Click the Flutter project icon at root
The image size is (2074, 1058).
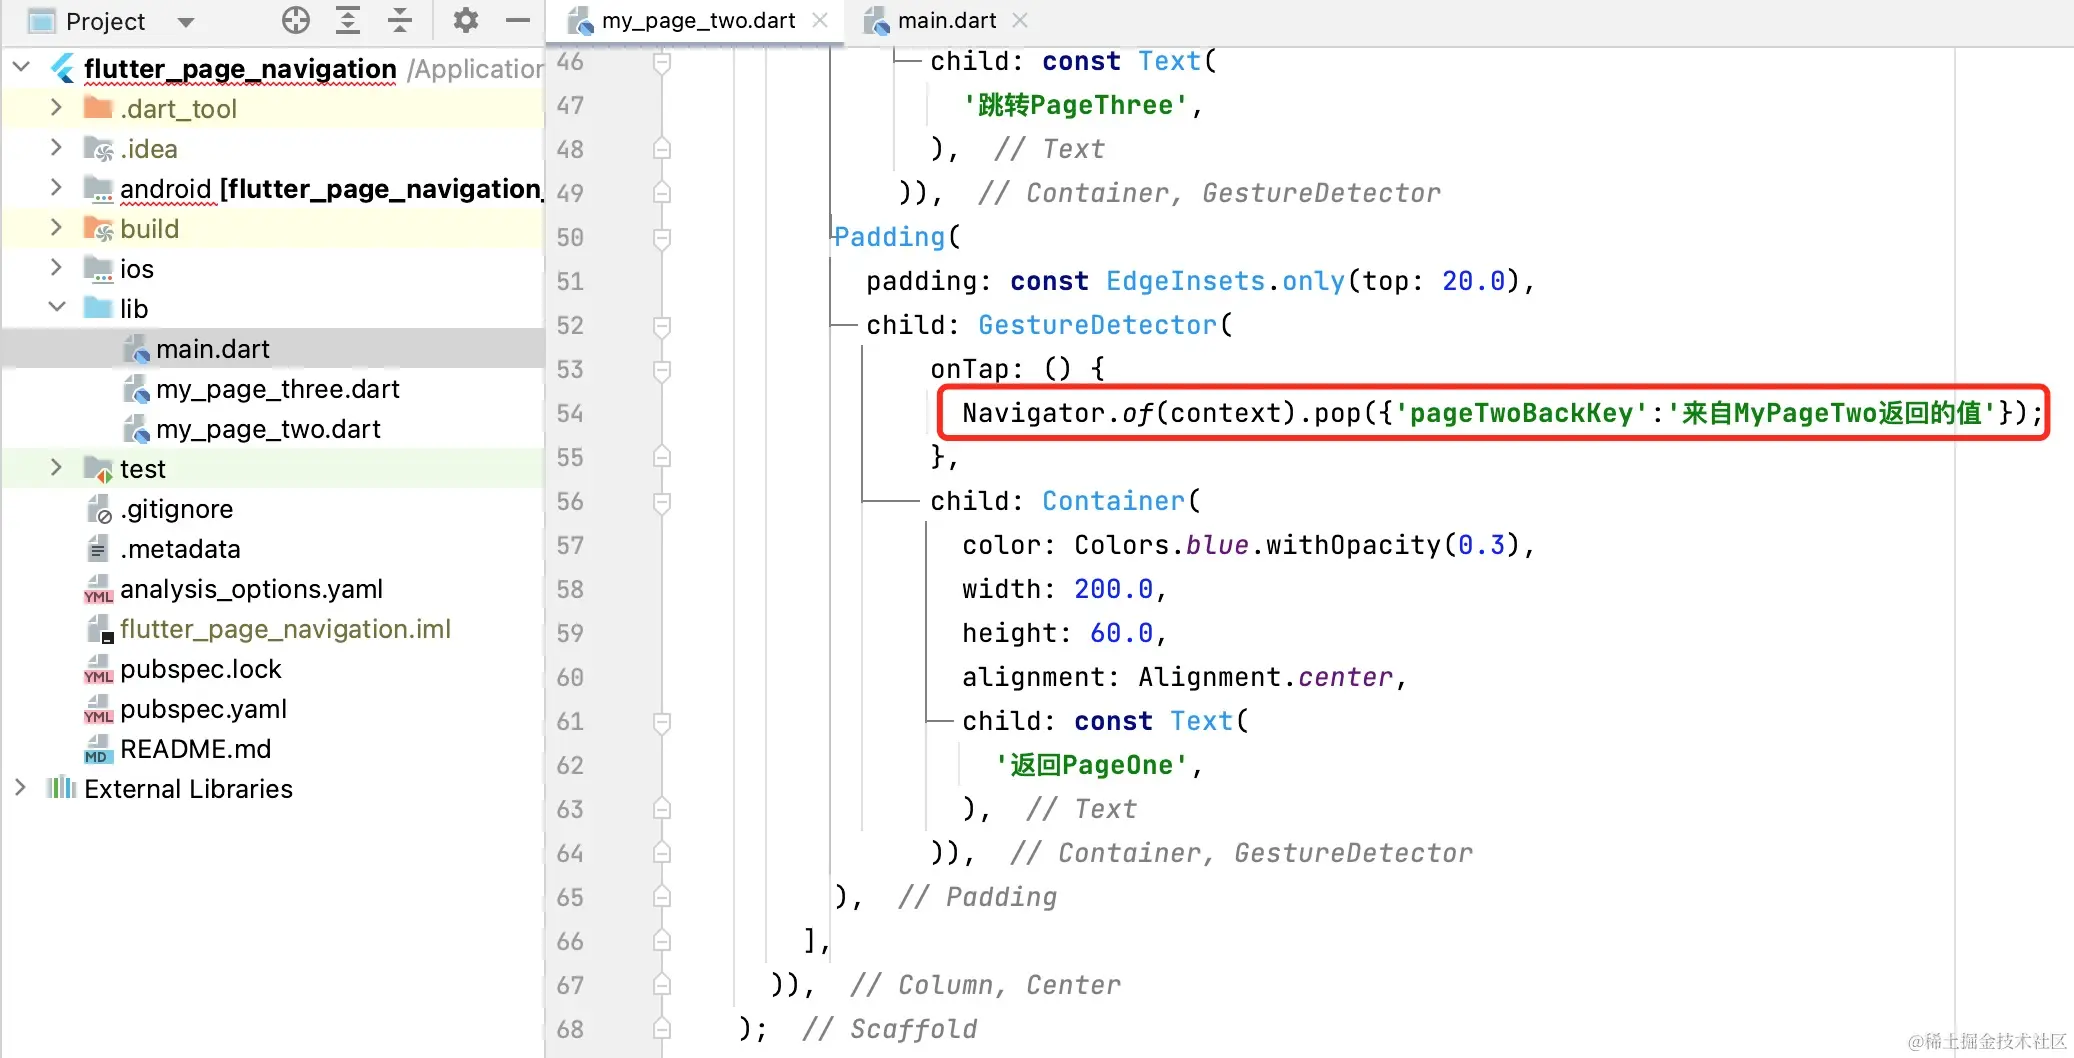(63, 68)
